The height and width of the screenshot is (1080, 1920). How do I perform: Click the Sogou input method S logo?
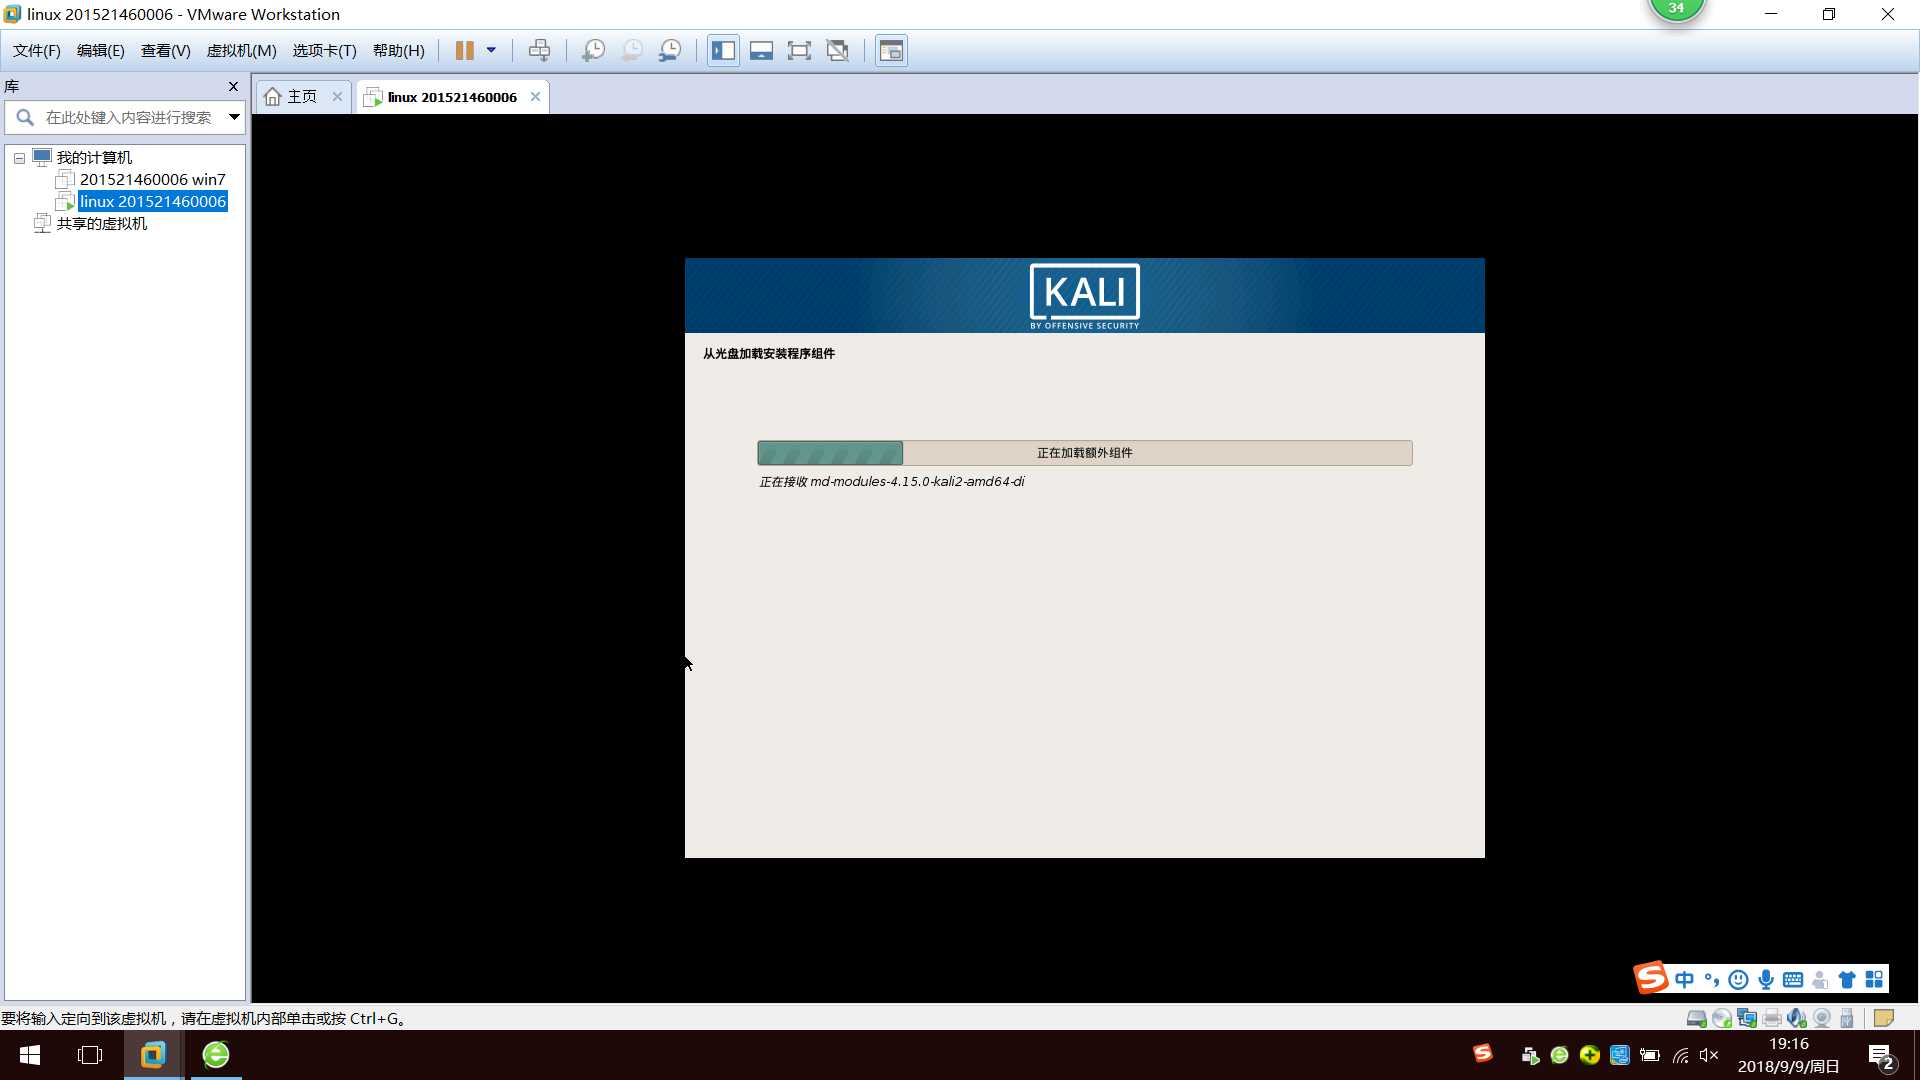[1651, 978]
